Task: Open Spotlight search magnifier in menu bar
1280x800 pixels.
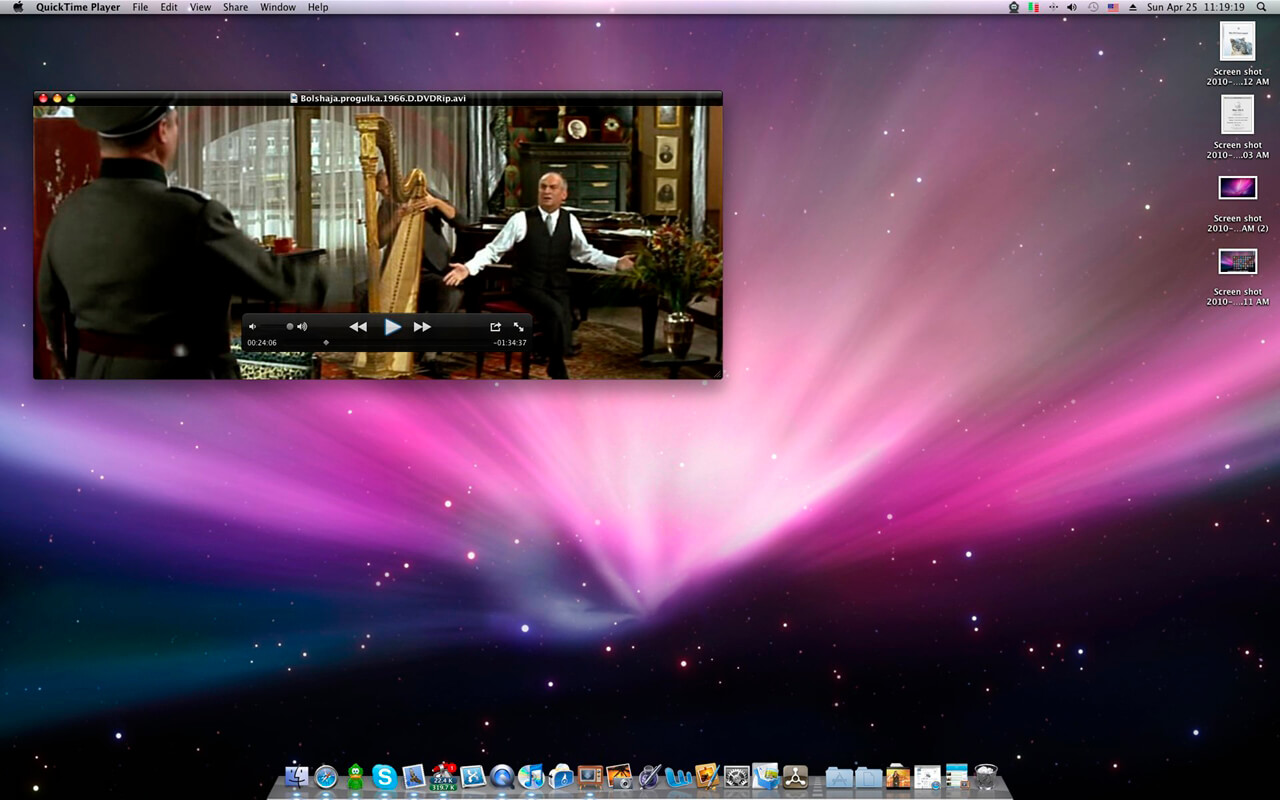Action: click(x=1262, y=7)
